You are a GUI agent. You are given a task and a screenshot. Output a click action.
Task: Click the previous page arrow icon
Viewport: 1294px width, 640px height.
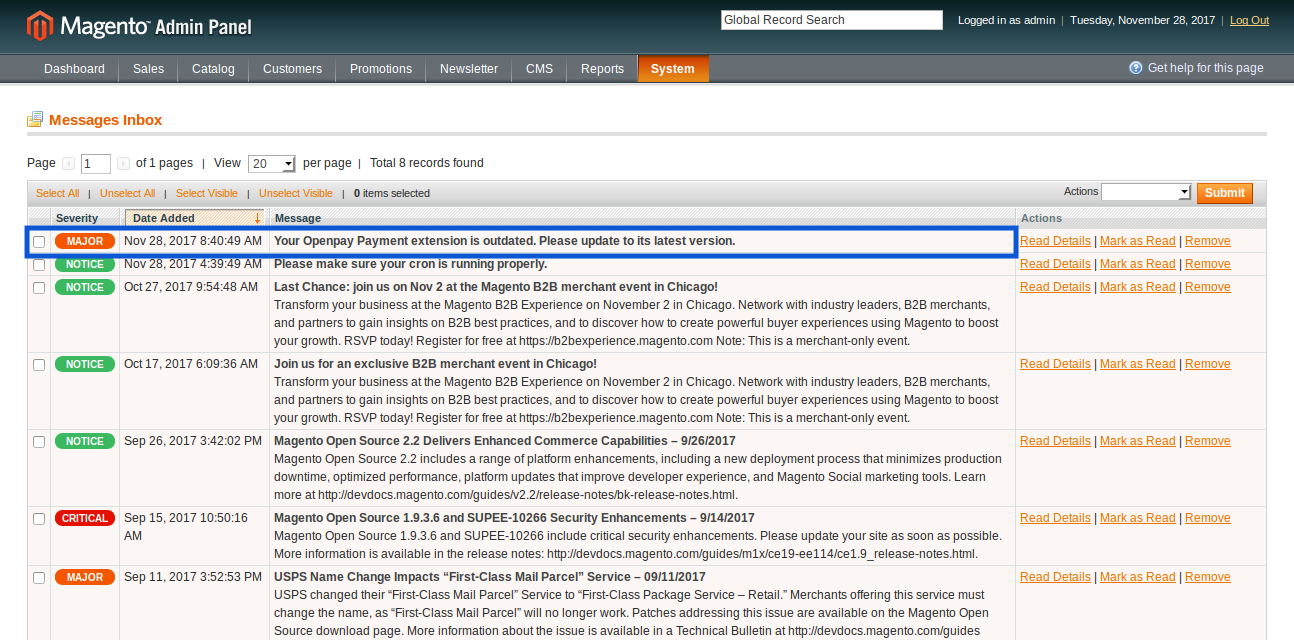(x=68, y=163)
